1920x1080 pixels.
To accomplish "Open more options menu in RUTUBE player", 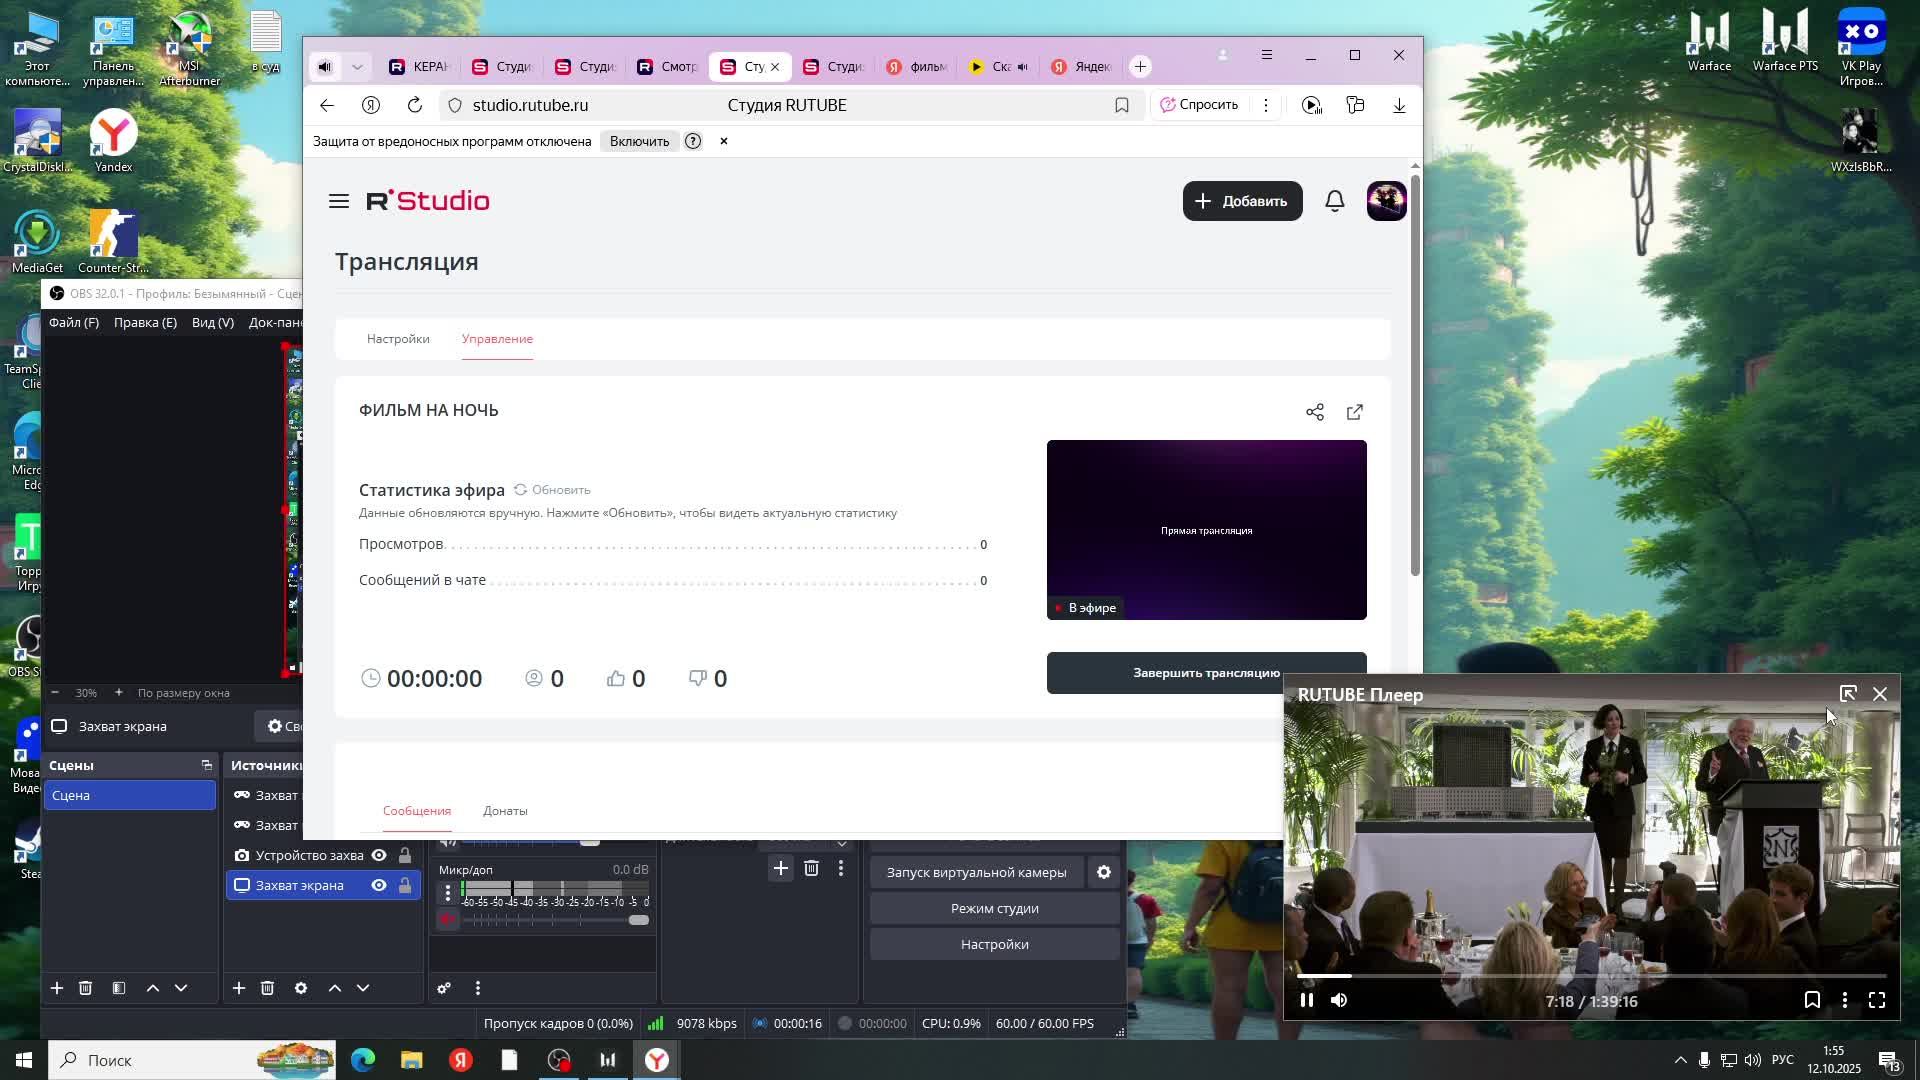I will click(1844, 1000).
